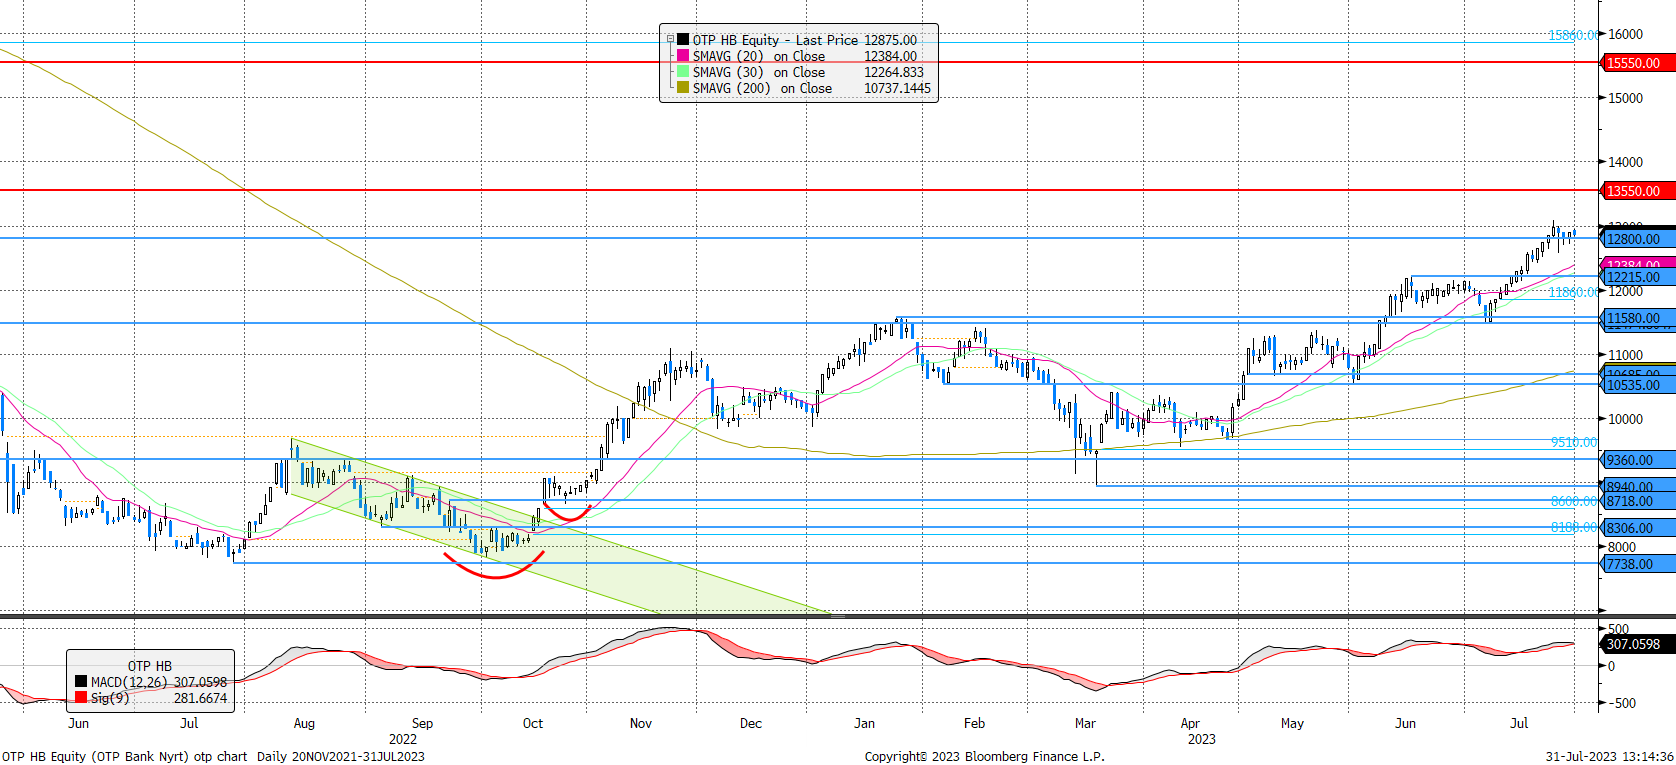Screen dimensions: 1676x765
Task: Click the Apr month label on time axis
Action: point(1190,723)
